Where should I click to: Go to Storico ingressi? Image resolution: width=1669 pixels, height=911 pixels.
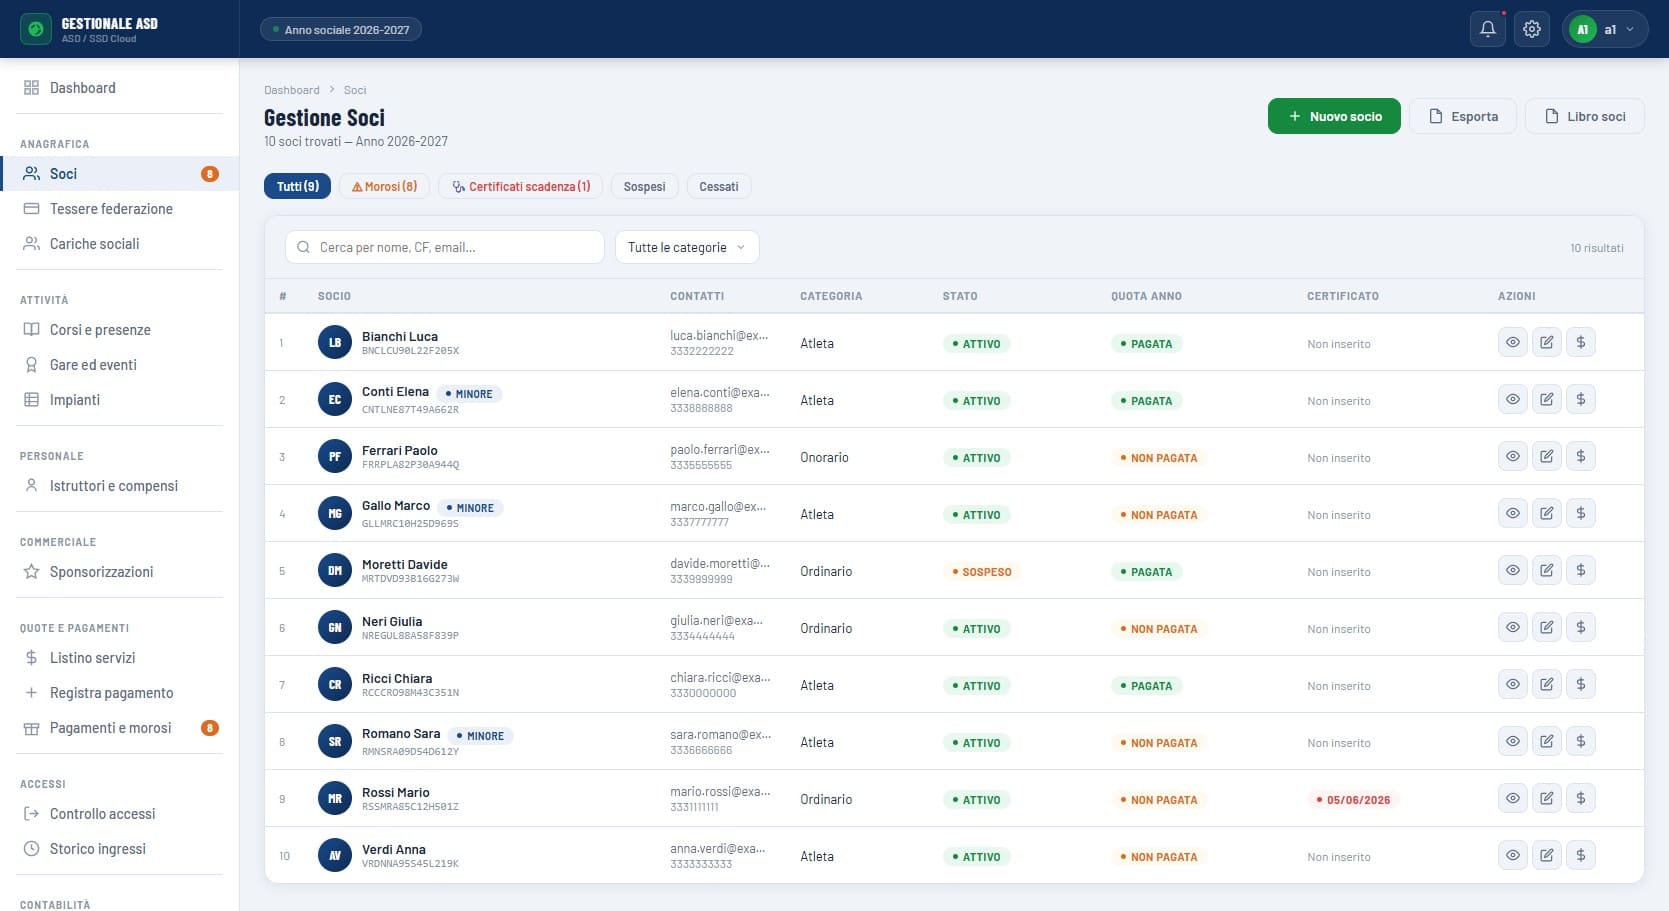click(x=120, y=849)
